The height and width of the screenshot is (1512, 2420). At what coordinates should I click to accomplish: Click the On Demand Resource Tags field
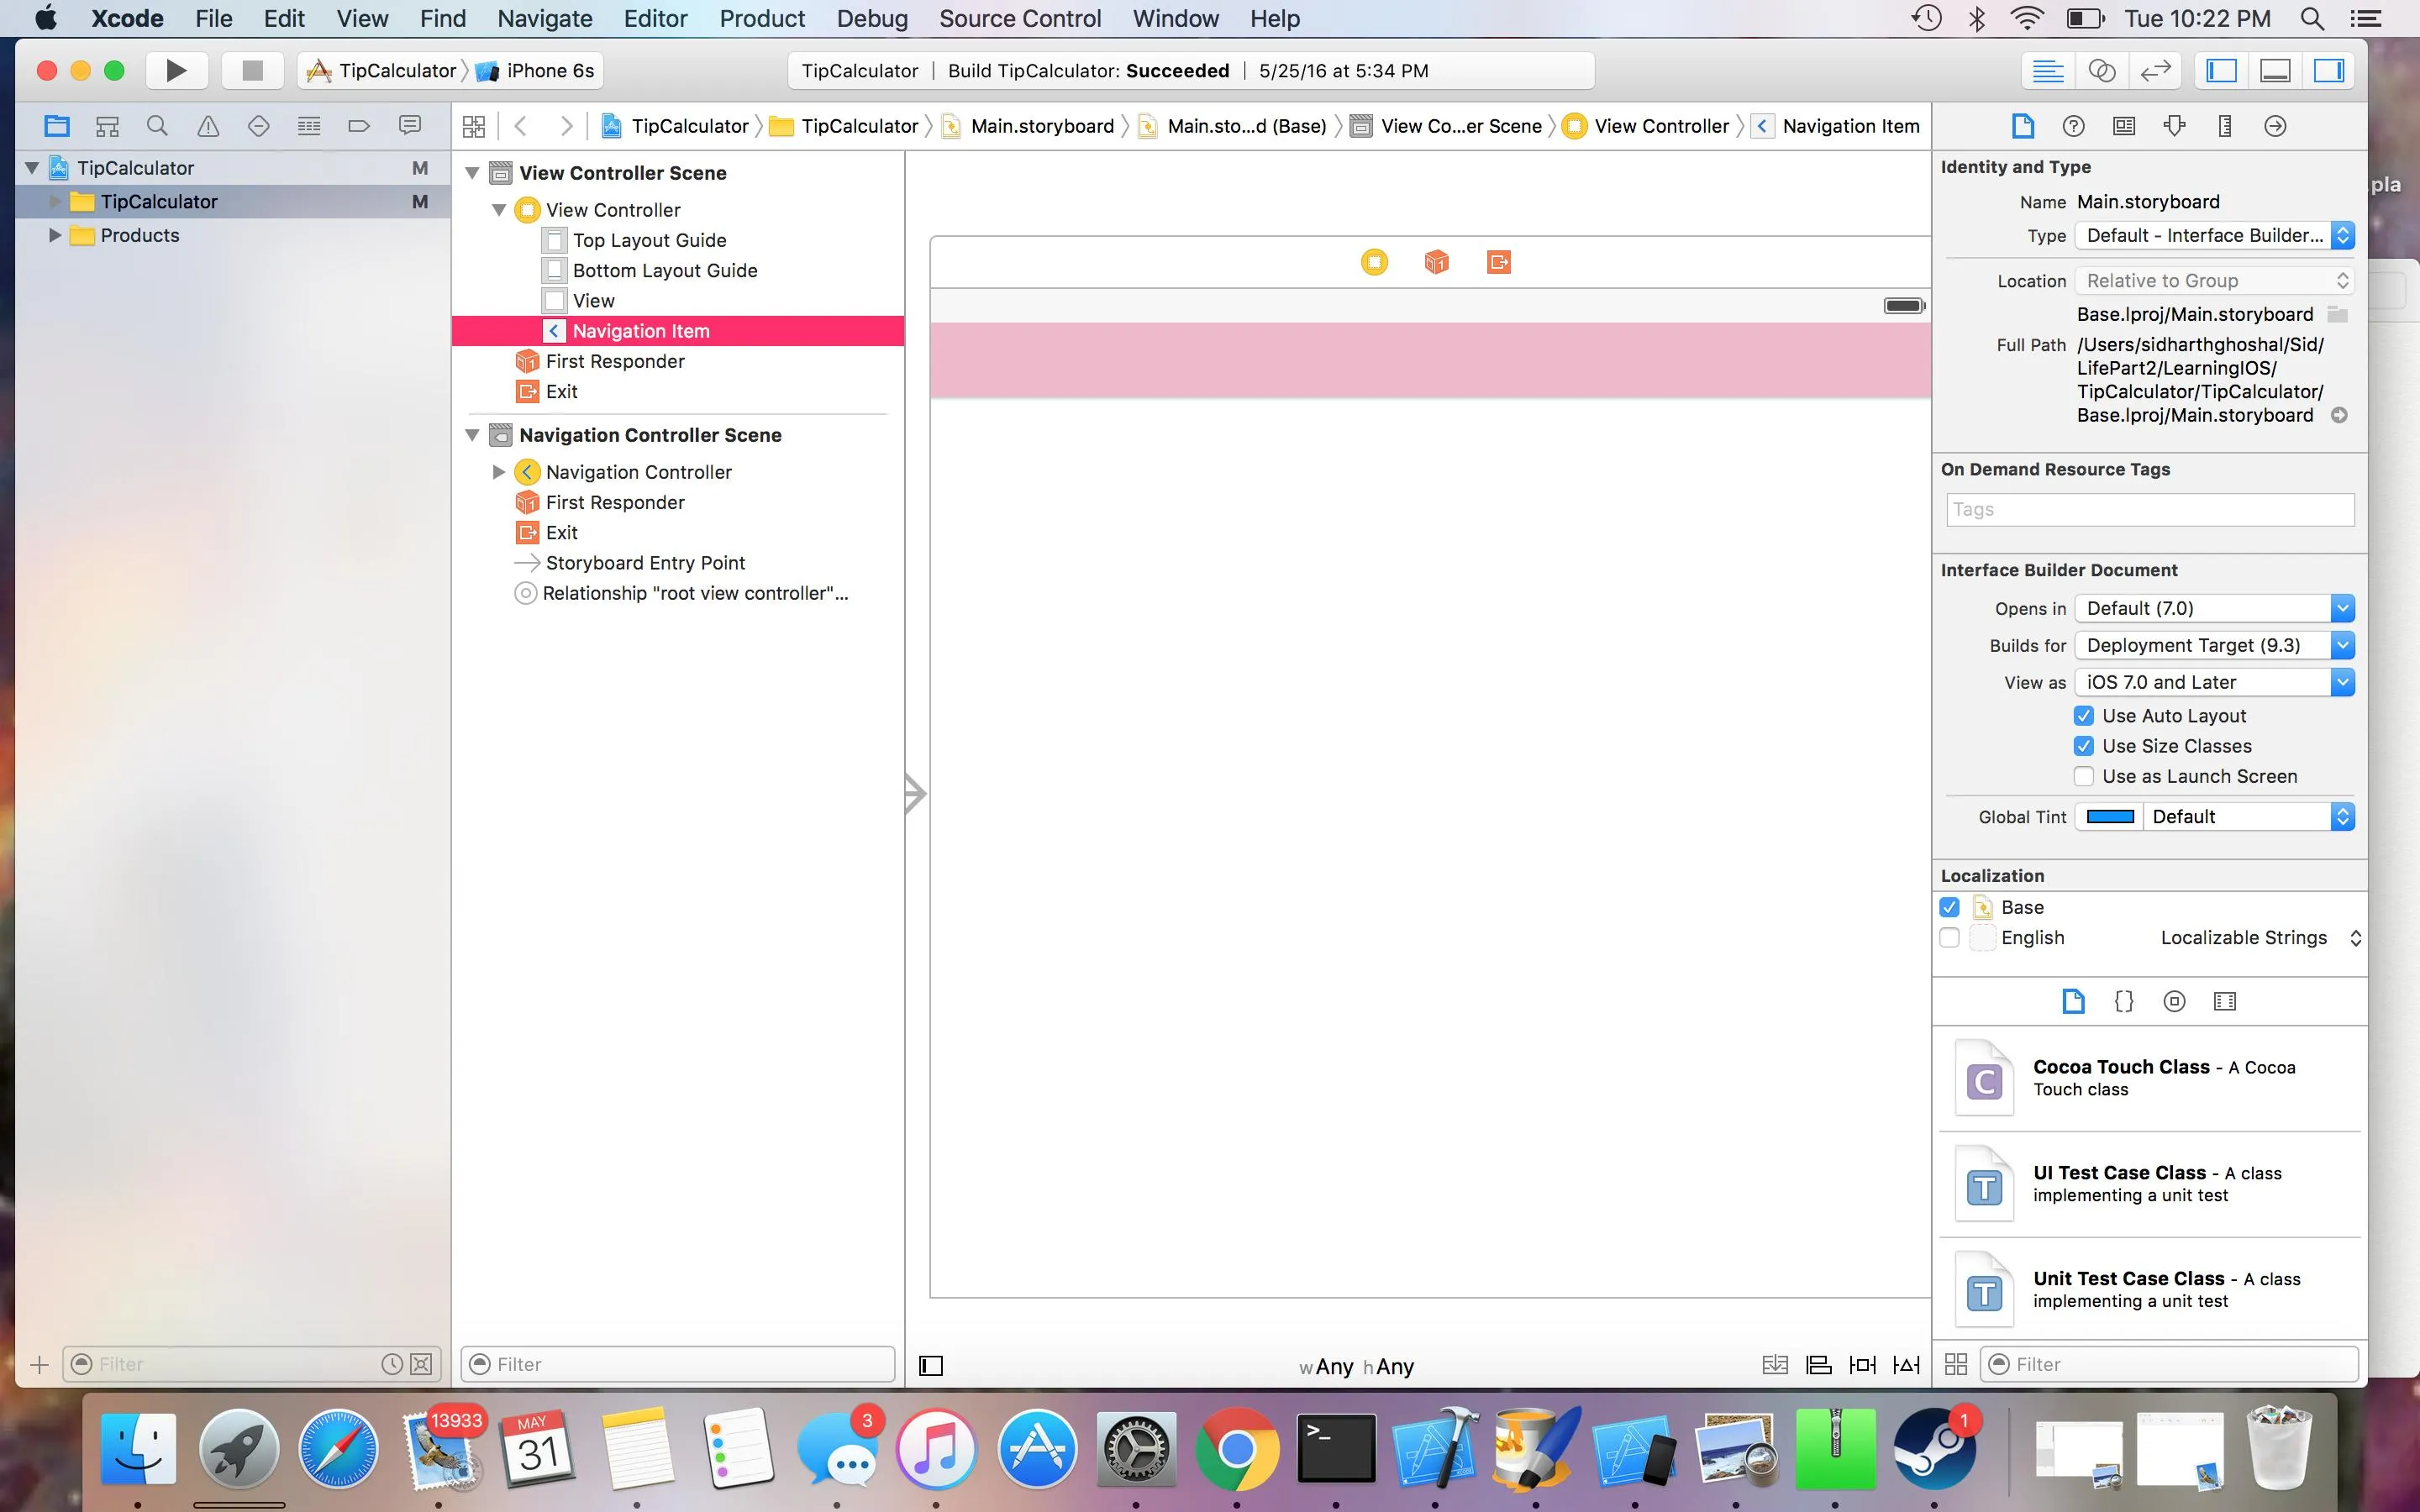2150,510
